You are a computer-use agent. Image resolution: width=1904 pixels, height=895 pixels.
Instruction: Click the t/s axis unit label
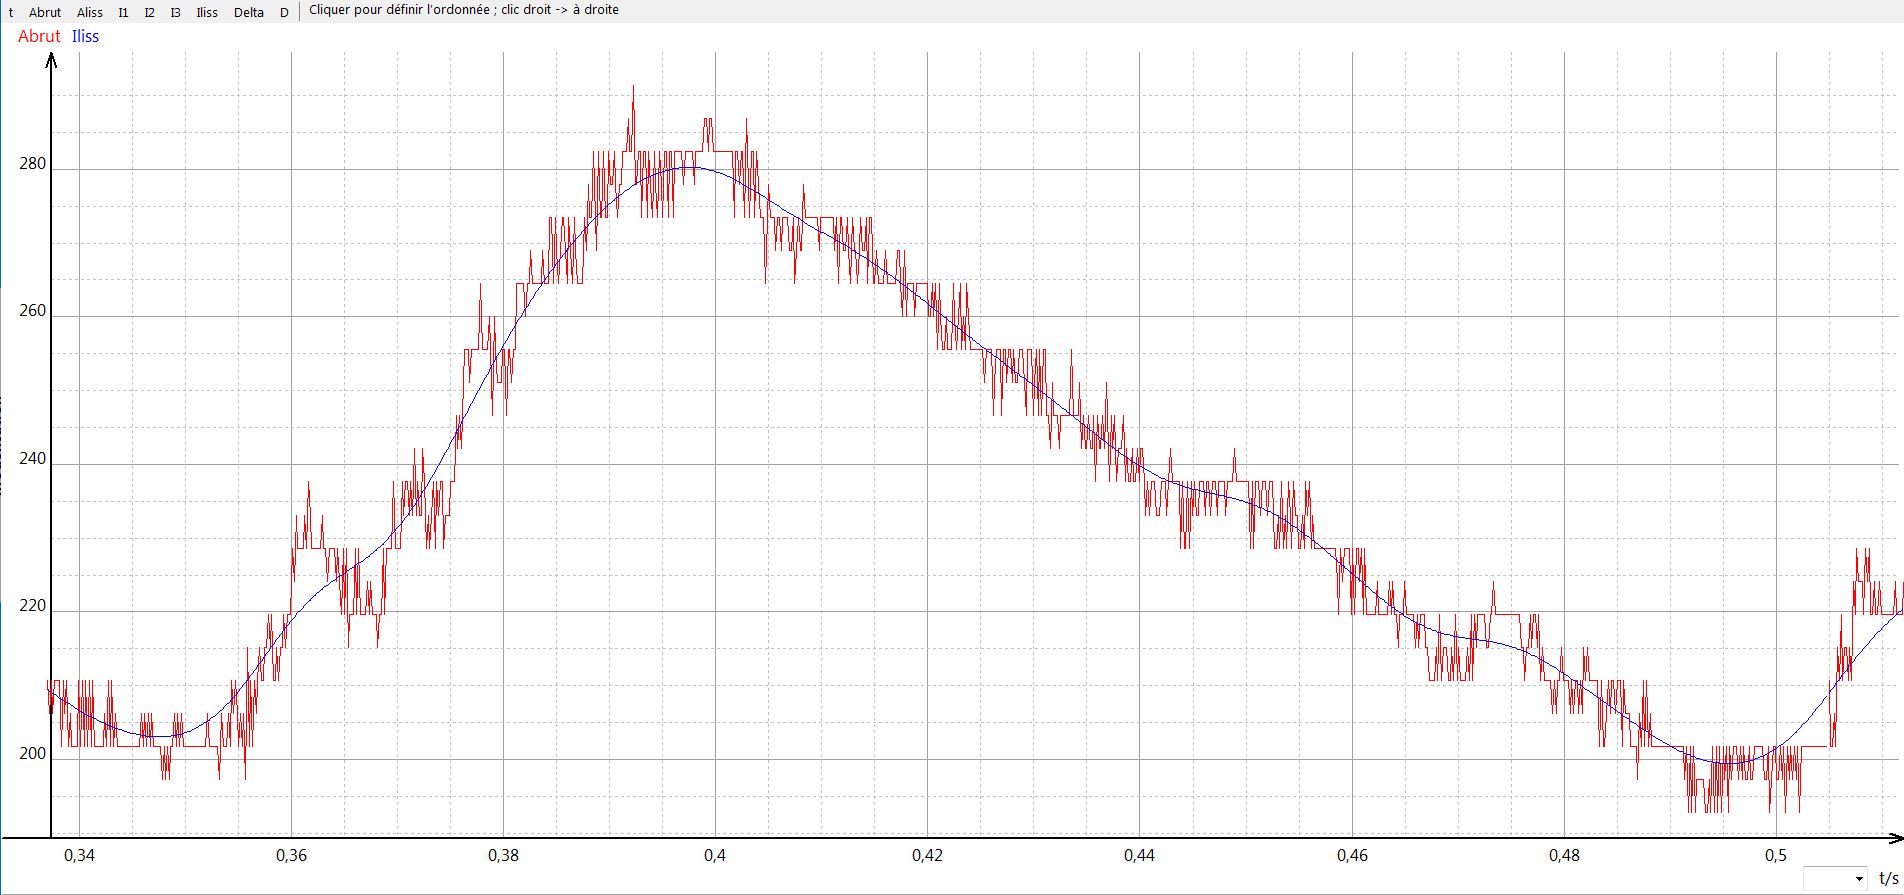(x=1888, y=878)
